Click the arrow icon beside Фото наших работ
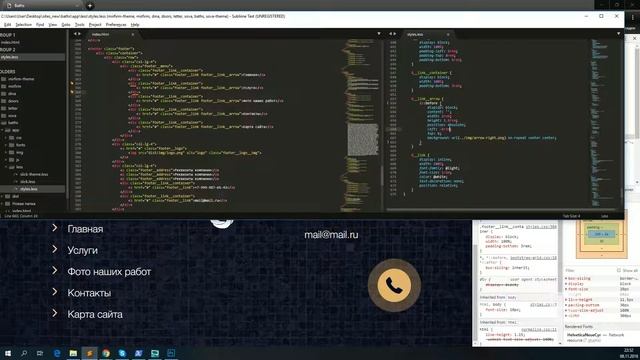Image resolution: width=640 pixels, height=360 pixels. 55,271
